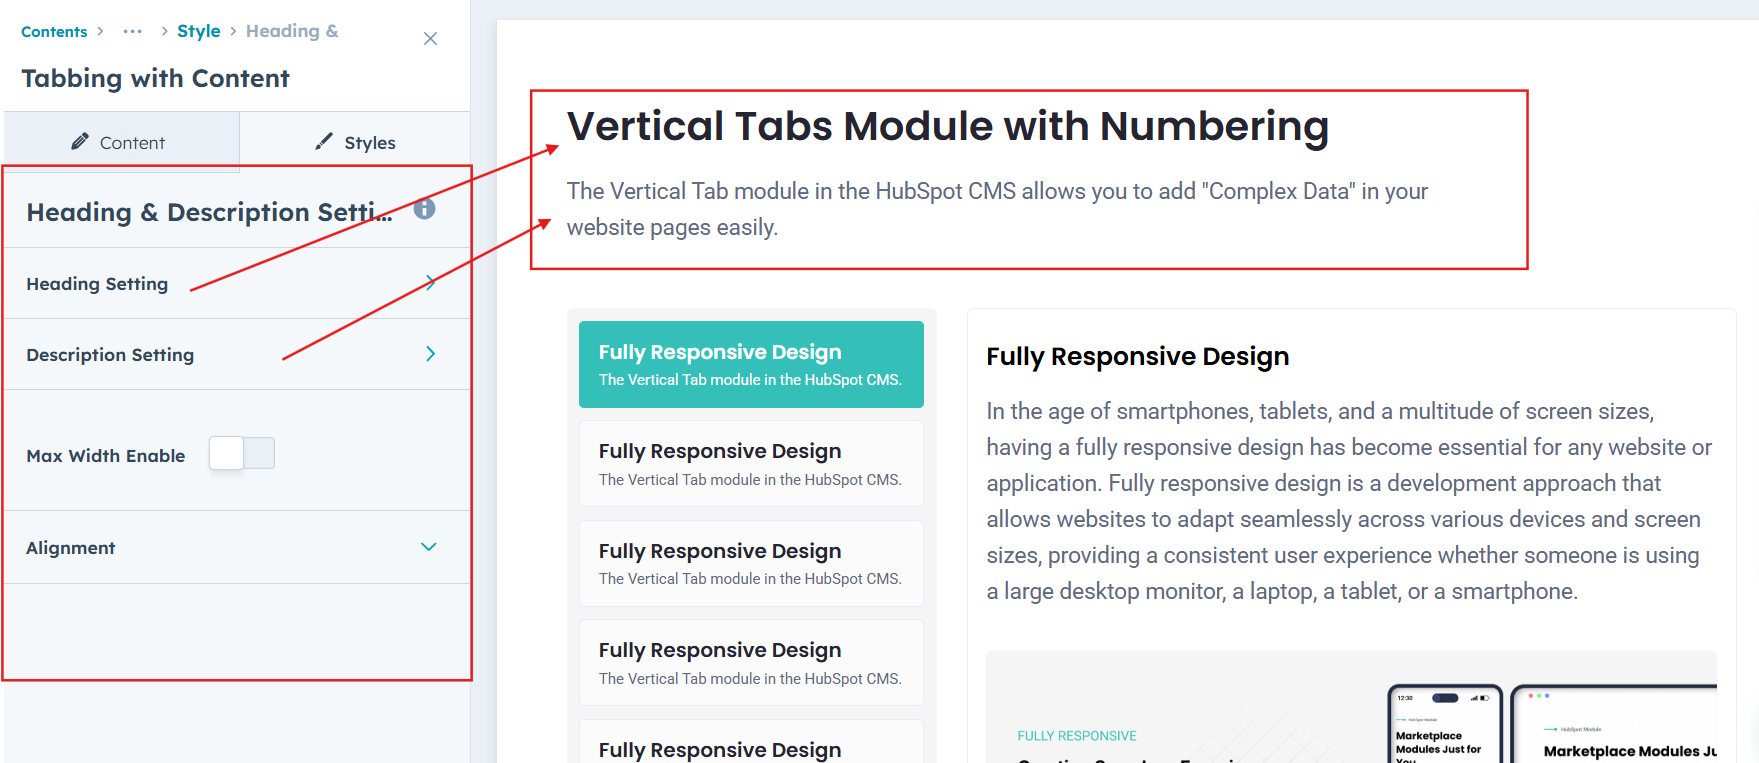1759x763 pixels.
Task: Click the Vertical Tabs Module with Numbering heading
Action: (x=947, y=127)
